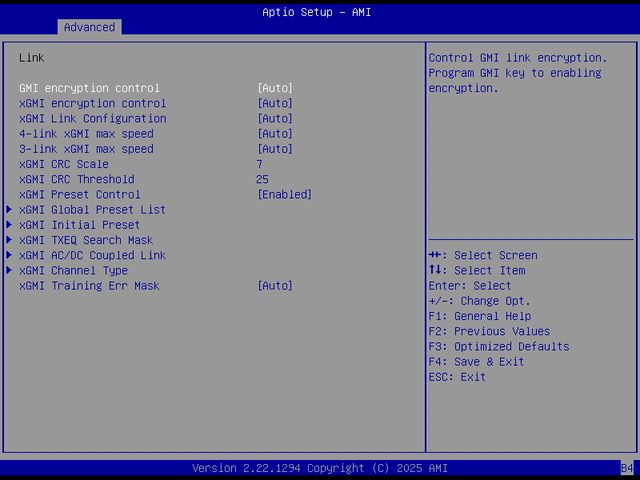Click the arrow beside xGMI Global Preset List
The height and width of the screenshot is (480, 640).
(9, 210)
